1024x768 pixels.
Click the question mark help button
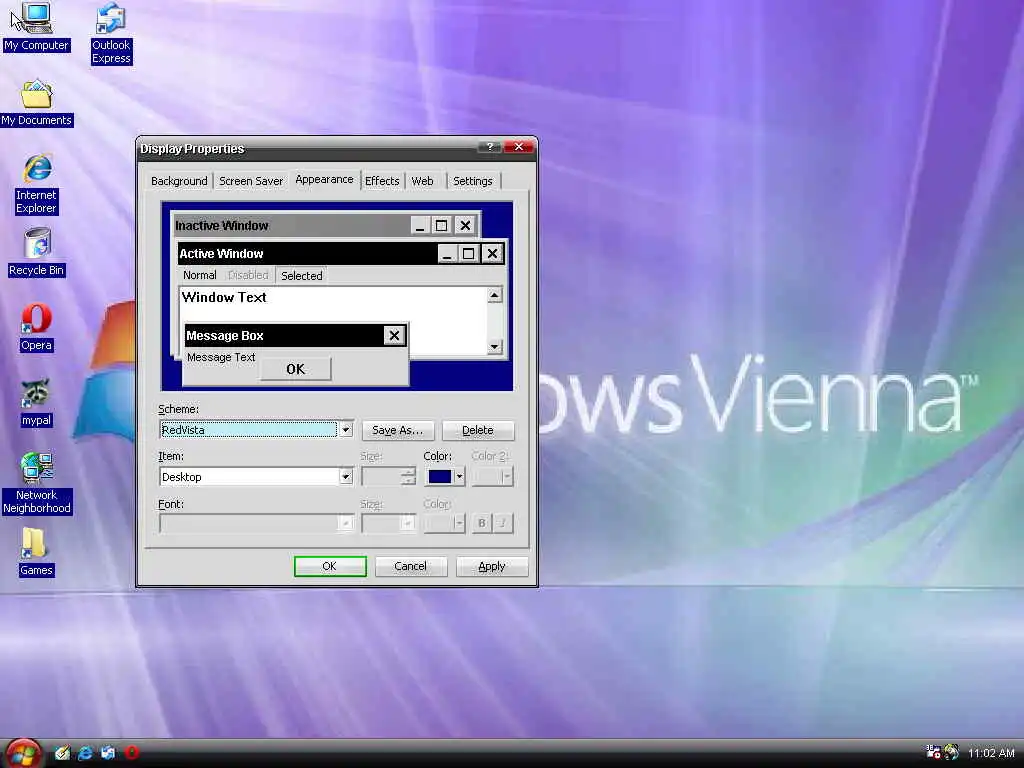tap(490, 147)
